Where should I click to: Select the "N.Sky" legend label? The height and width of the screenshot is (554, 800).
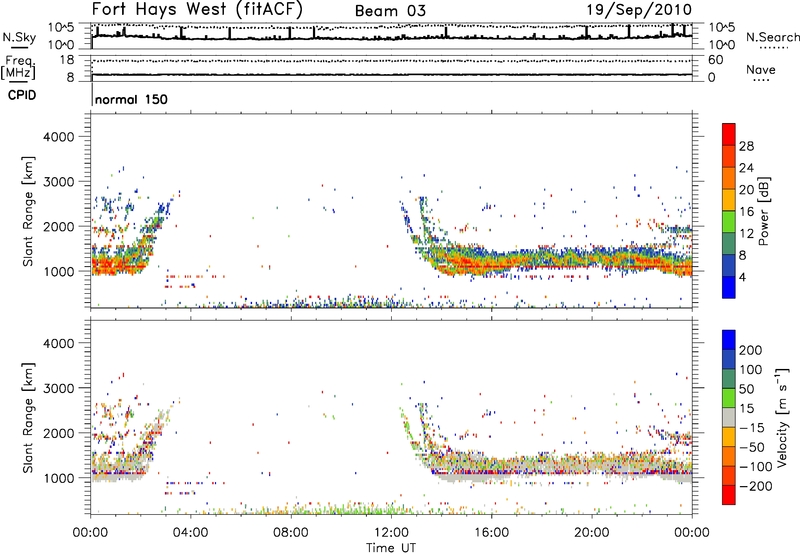pyautogui.click(x=19, y=37)
